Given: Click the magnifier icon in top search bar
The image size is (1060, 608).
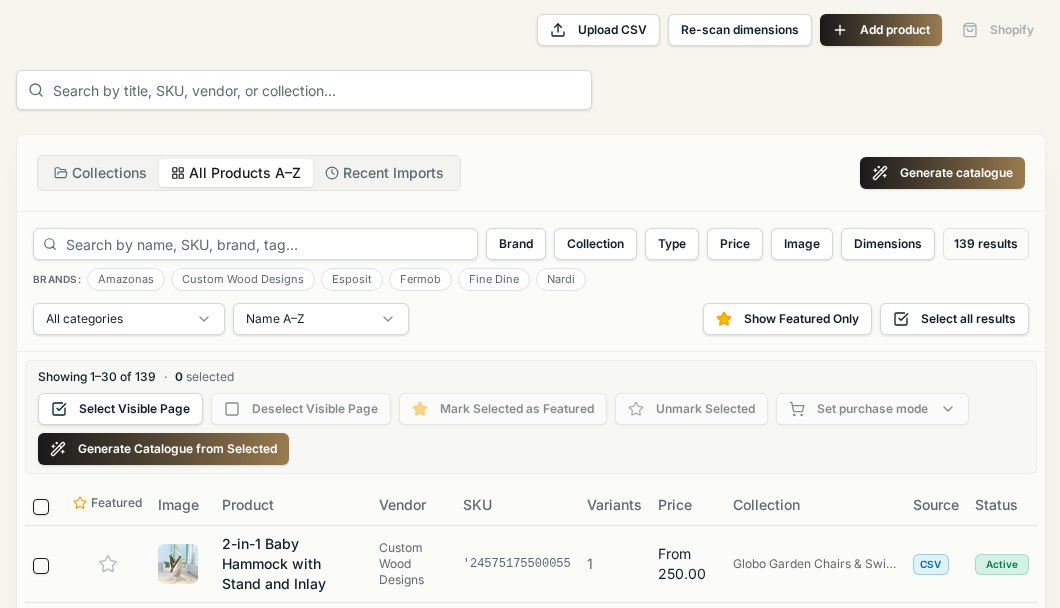Looking at the screenshot, I should [x=37, y=90].
